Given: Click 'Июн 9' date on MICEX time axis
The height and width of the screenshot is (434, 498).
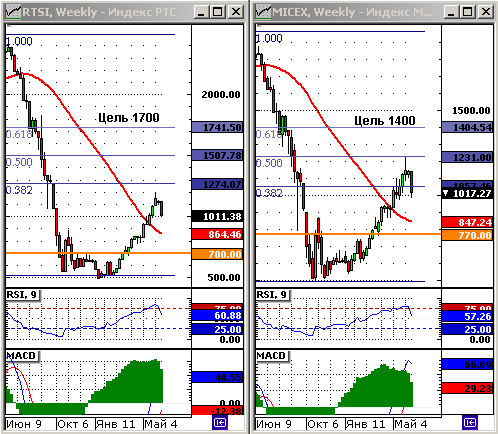Looking at the screenshot, I should (x=274, y=424).
